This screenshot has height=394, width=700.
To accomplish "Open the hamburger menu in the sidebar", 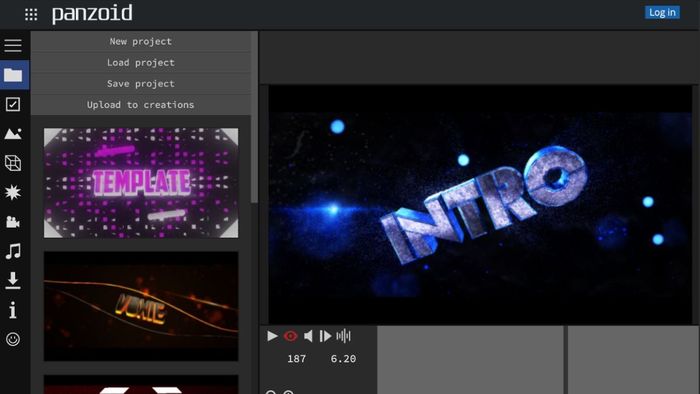I will (13, 45).
